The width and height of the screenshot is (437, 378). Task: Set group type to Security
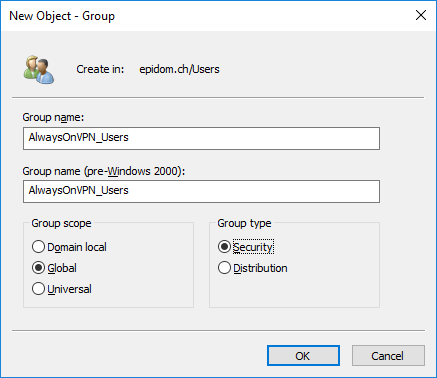[x=246, y=247]
